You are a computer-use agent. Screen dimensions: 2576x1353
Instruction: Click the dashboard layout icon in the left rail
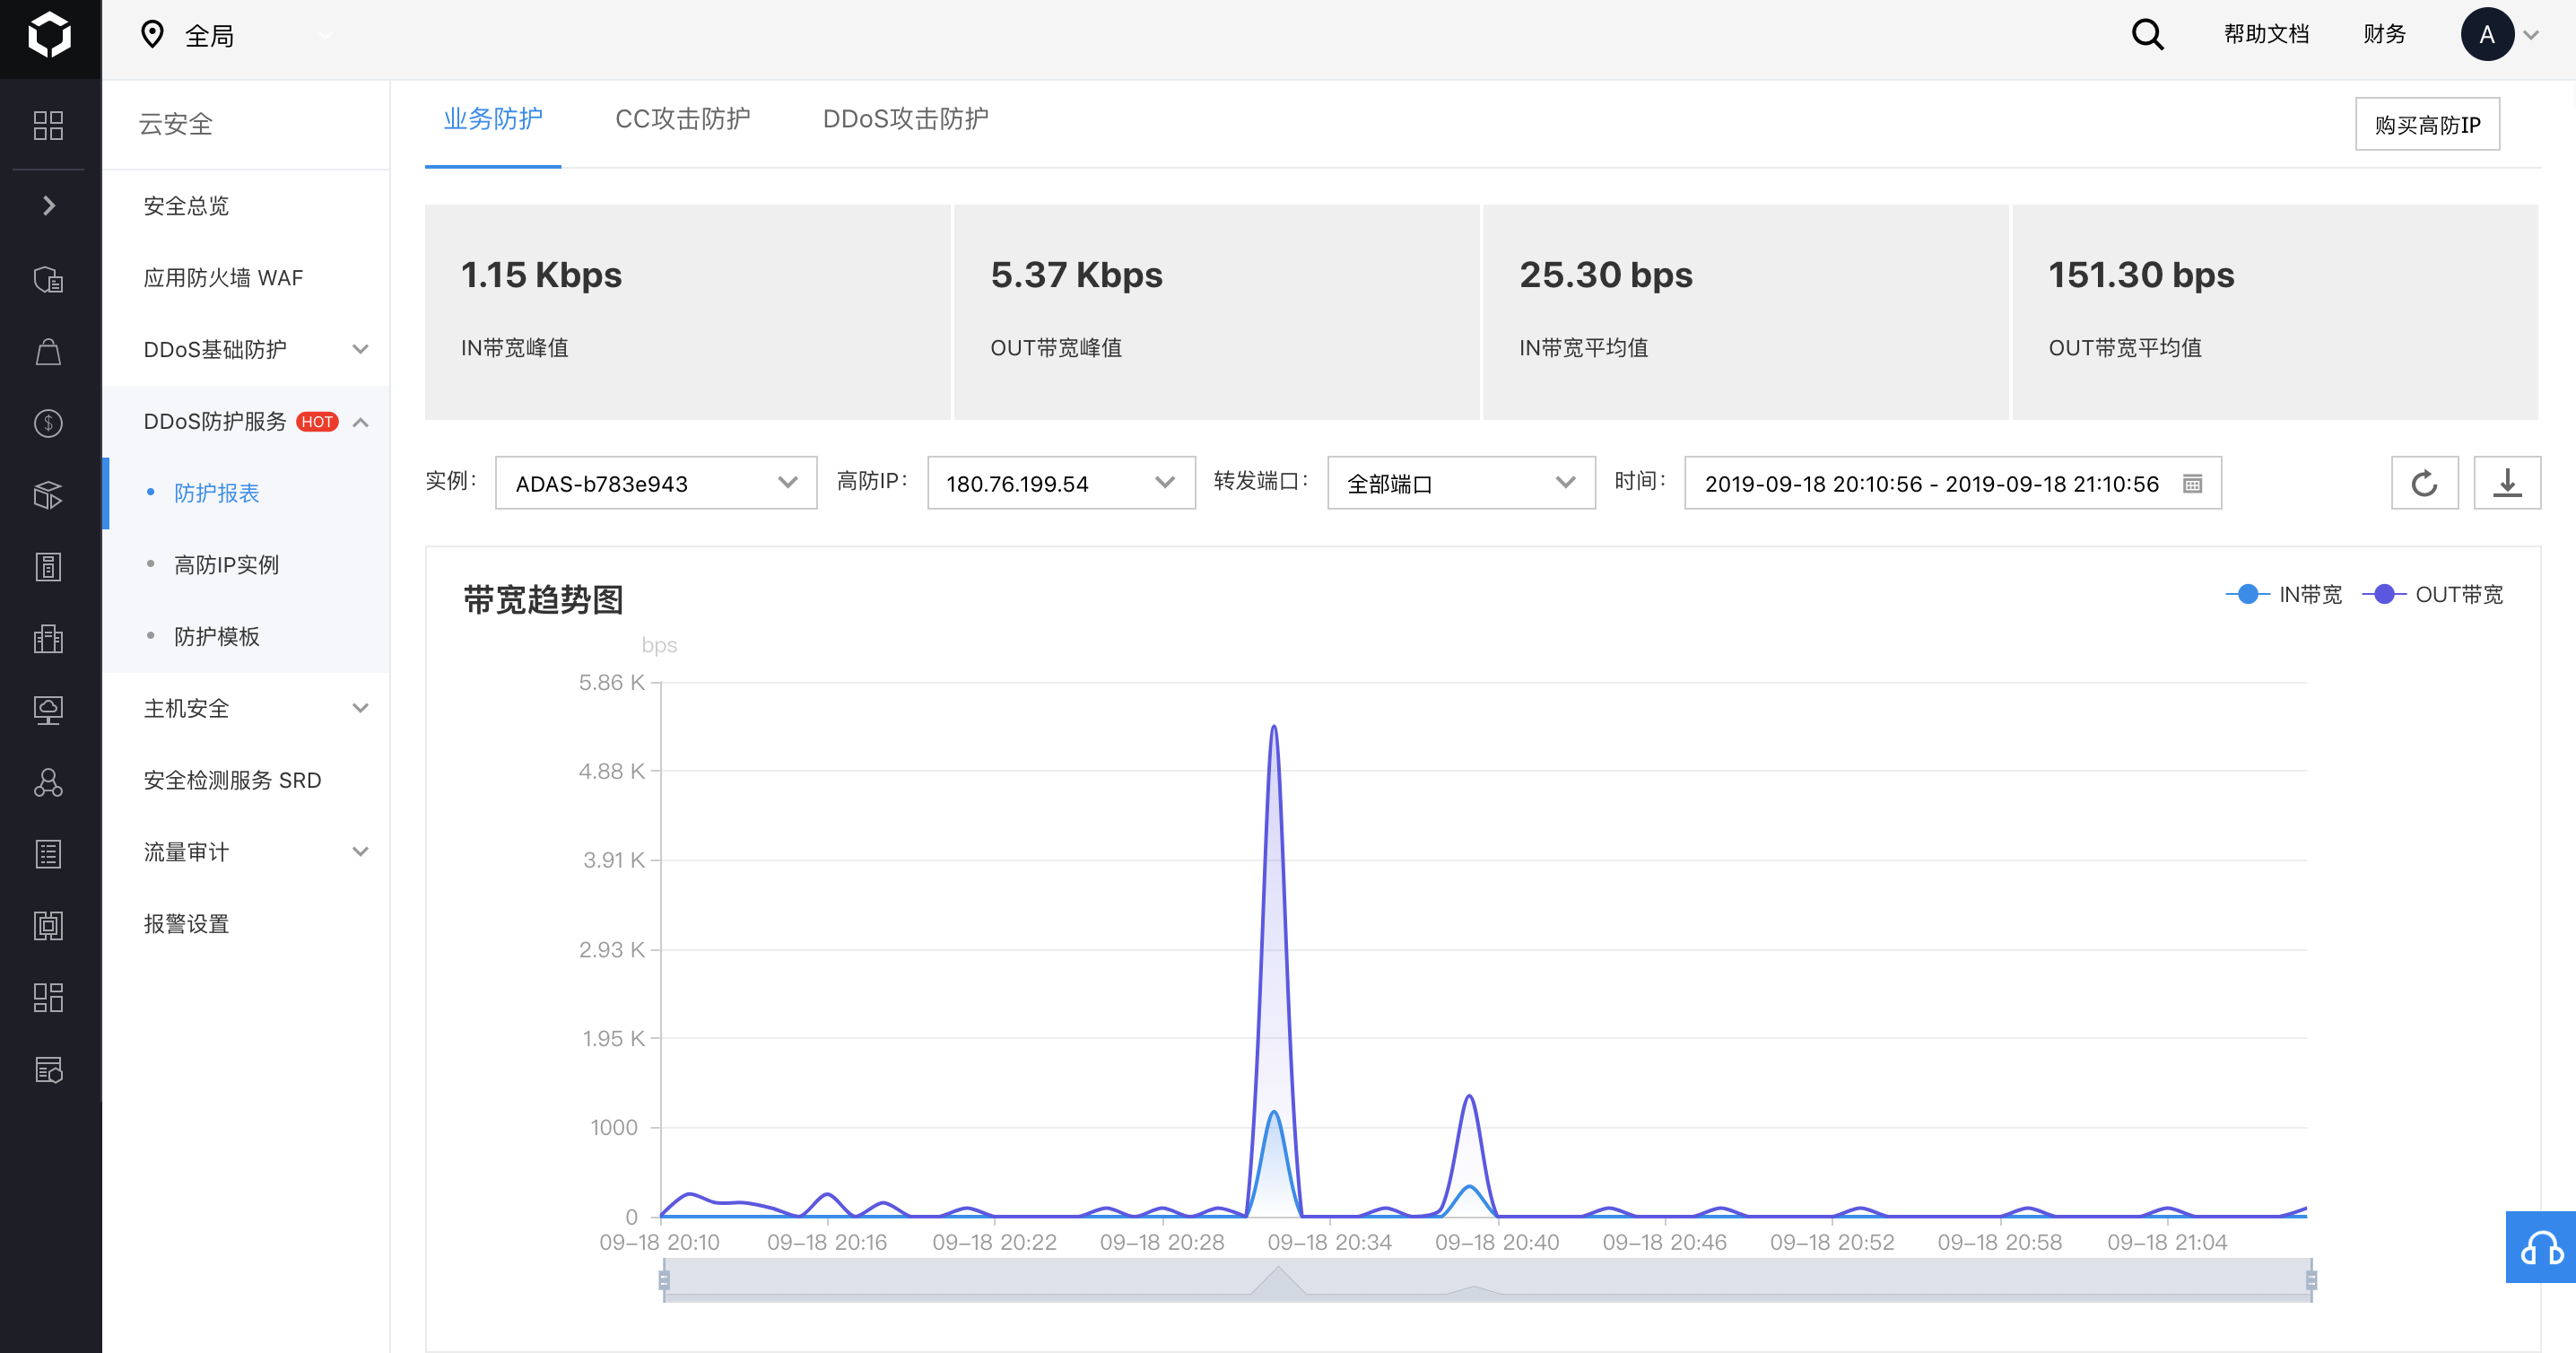[48, 998]
